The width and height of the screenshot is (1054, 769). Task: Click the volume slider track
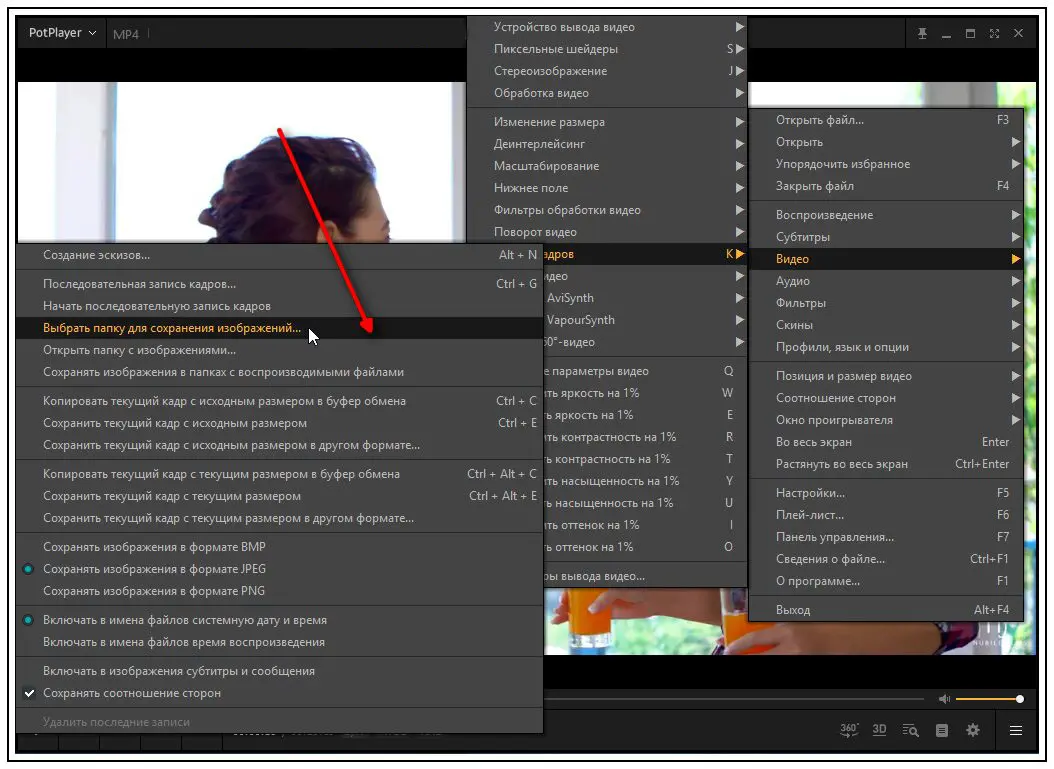coord(987,699)
